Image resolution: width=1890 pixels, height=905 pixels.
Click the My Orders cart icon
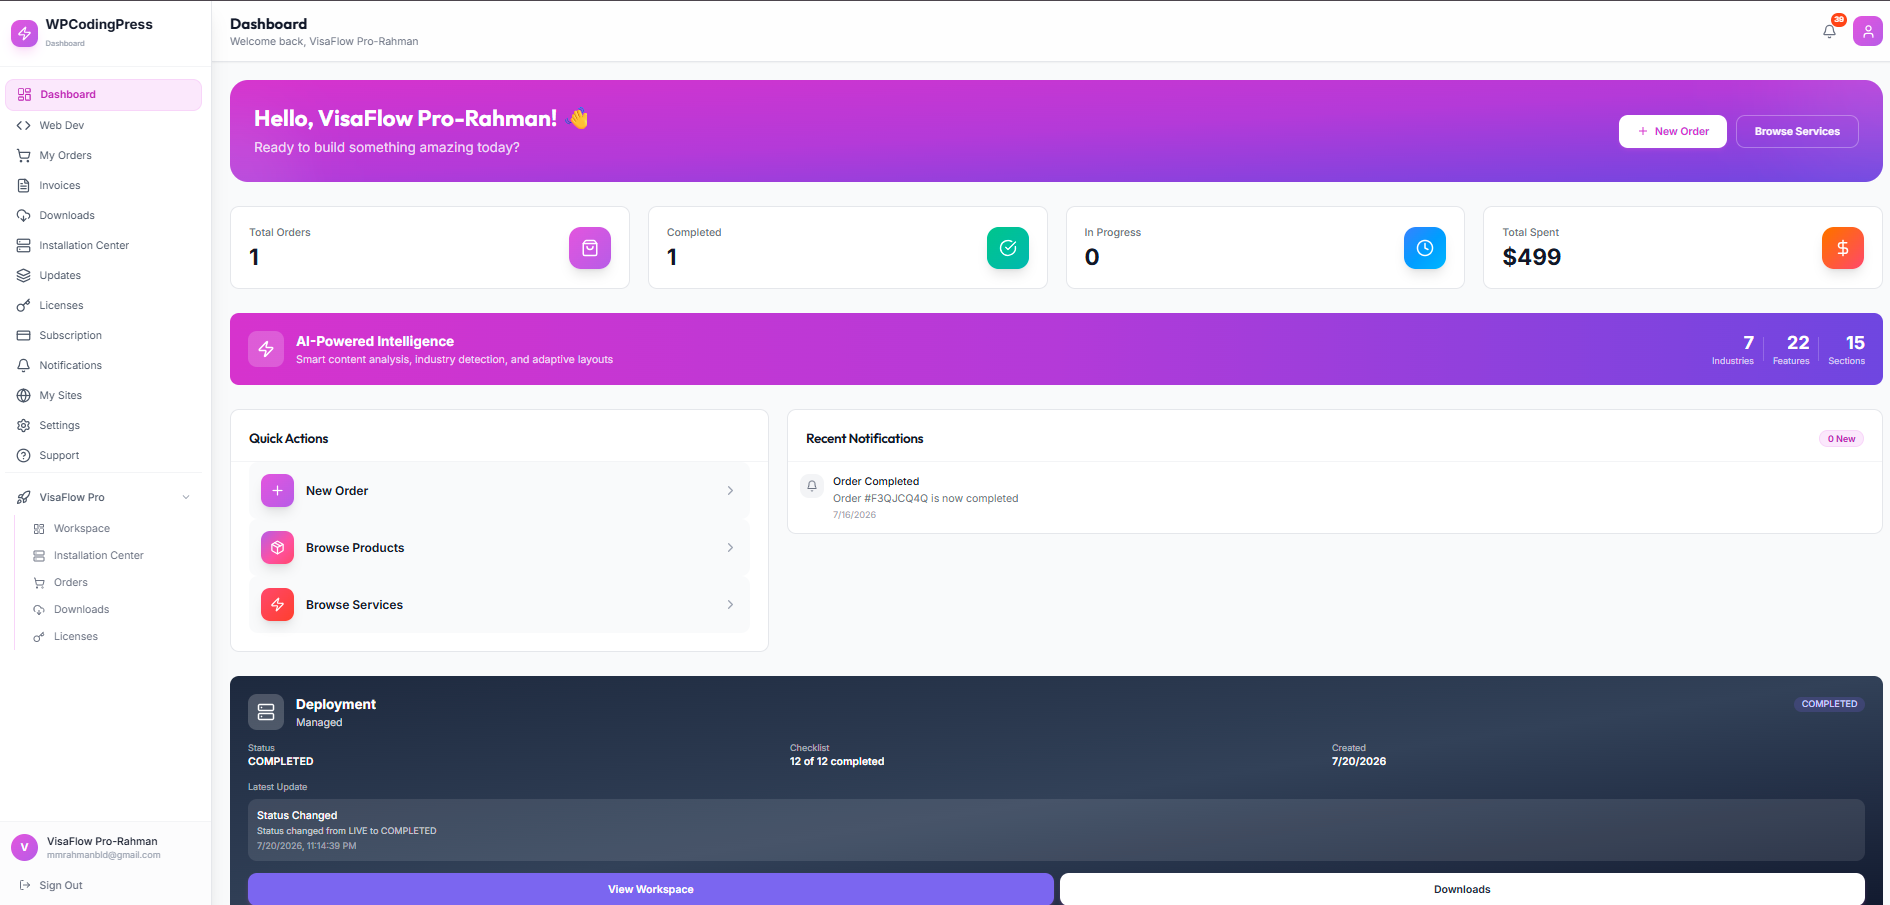tap(24, 156)
